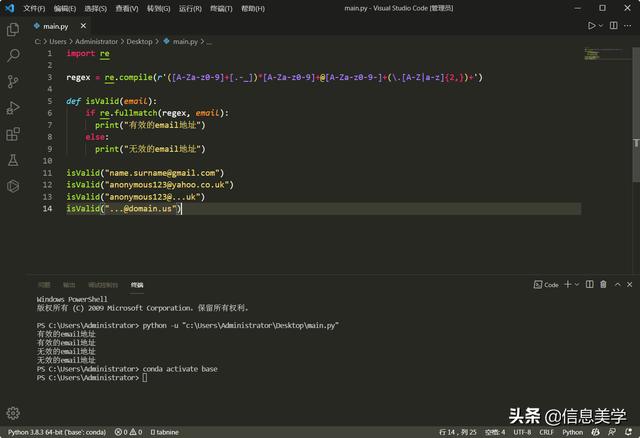Viewport: 640px width, 438px height.
Task: Open the 帮助(H) menu
Action: point(253,8)
